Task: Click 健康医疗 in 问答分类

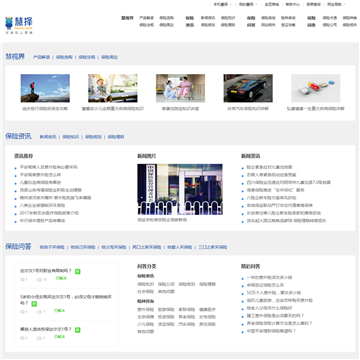Action: coord(207,309)
